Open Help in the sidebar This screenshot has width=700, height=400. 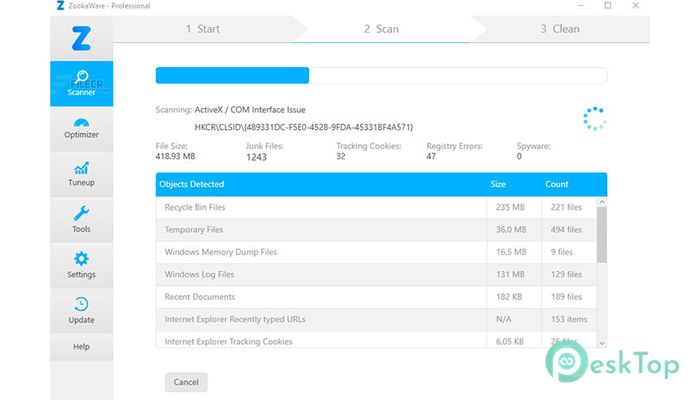[x=81, y=347]
